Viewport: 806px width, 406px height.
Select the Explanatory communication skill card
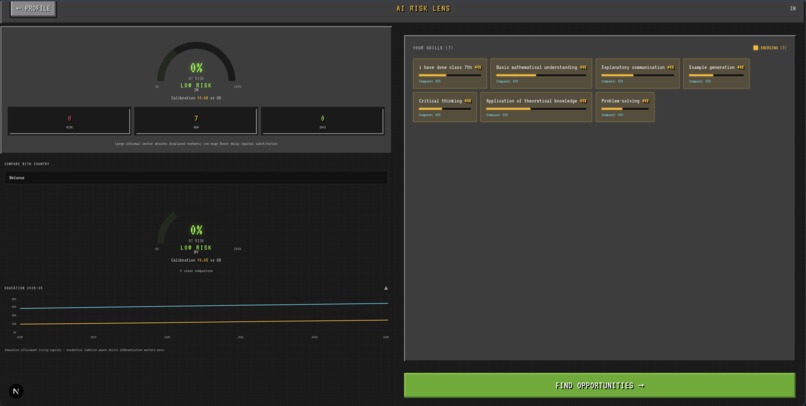pos(637,73)
